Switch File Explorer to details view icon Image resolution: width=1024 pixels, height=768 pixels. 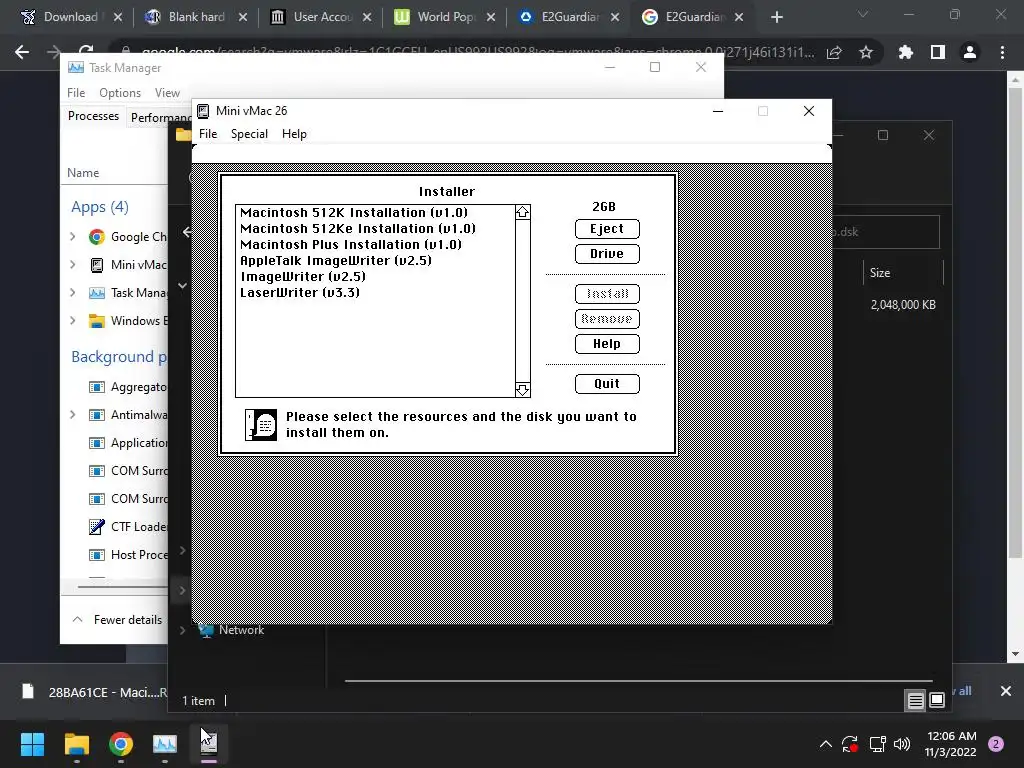click(916, 701)
